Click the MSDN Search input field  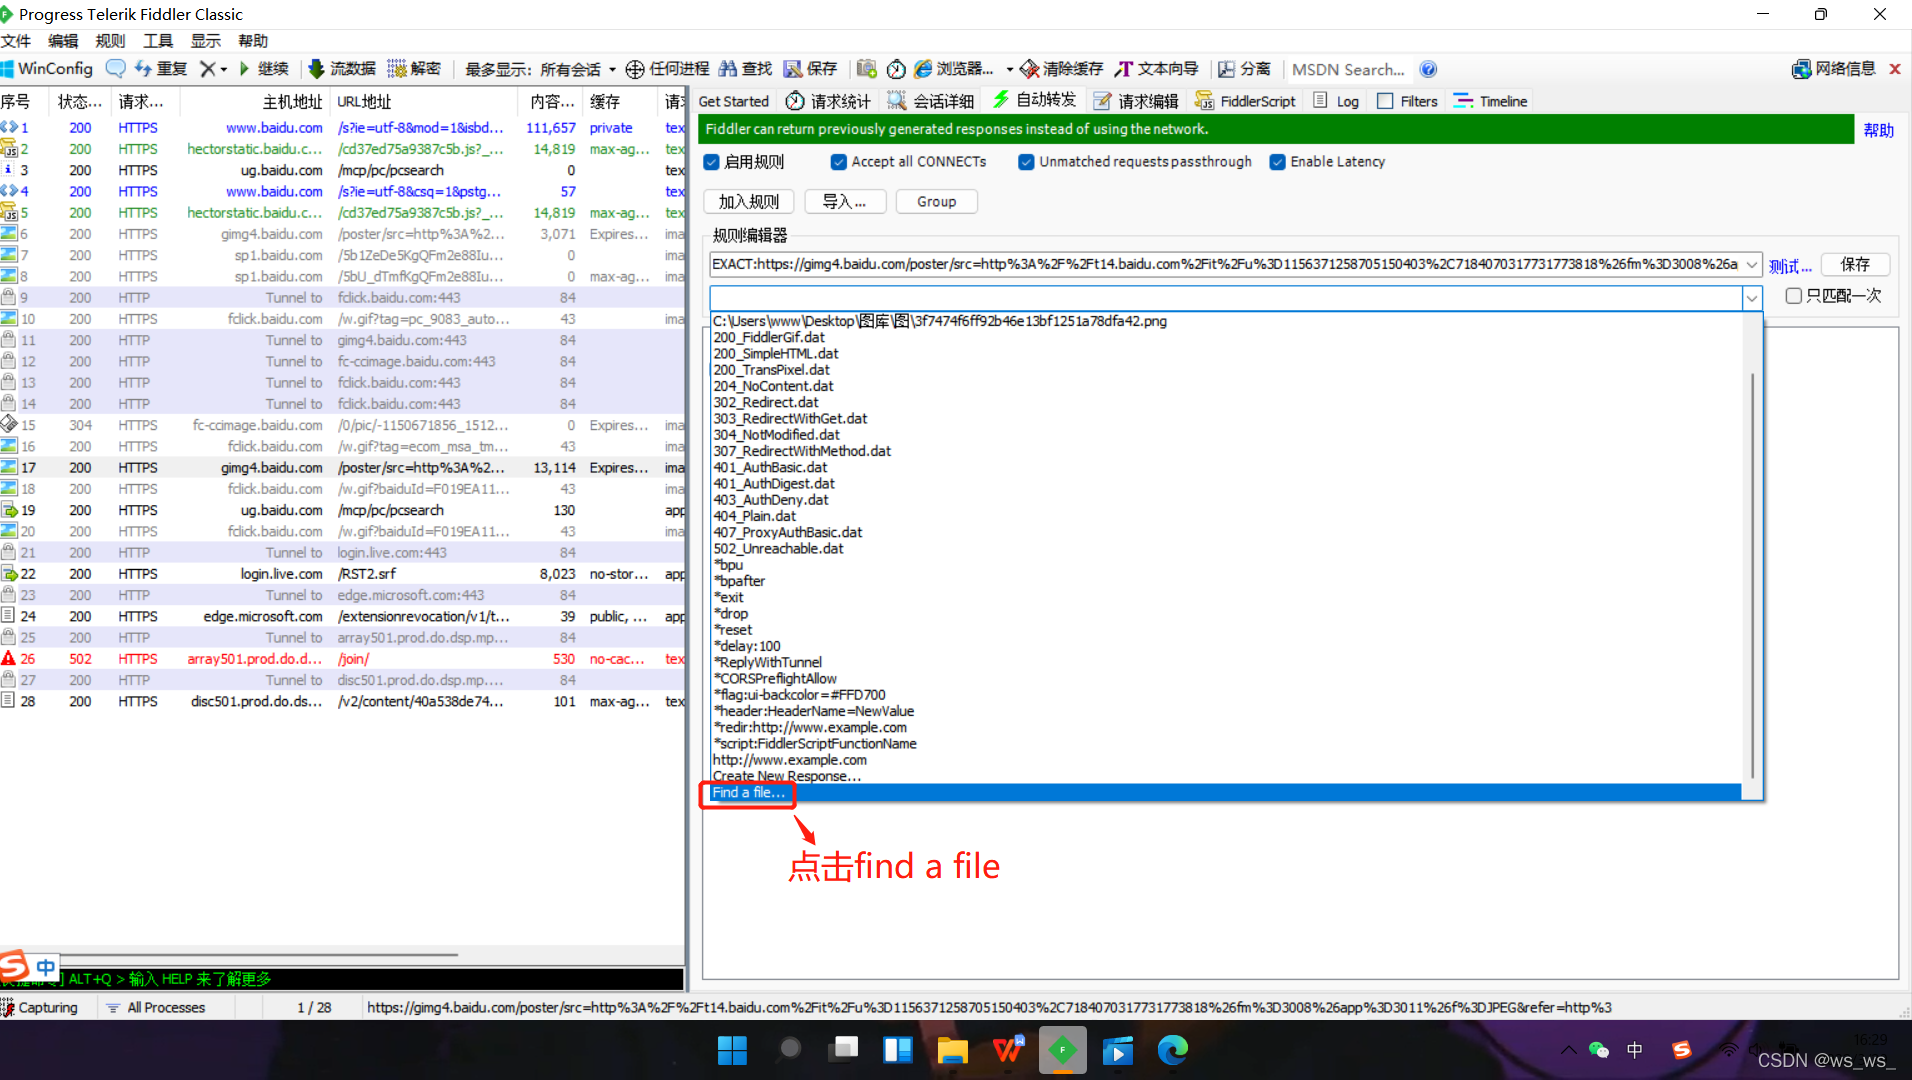[1349, 69]
